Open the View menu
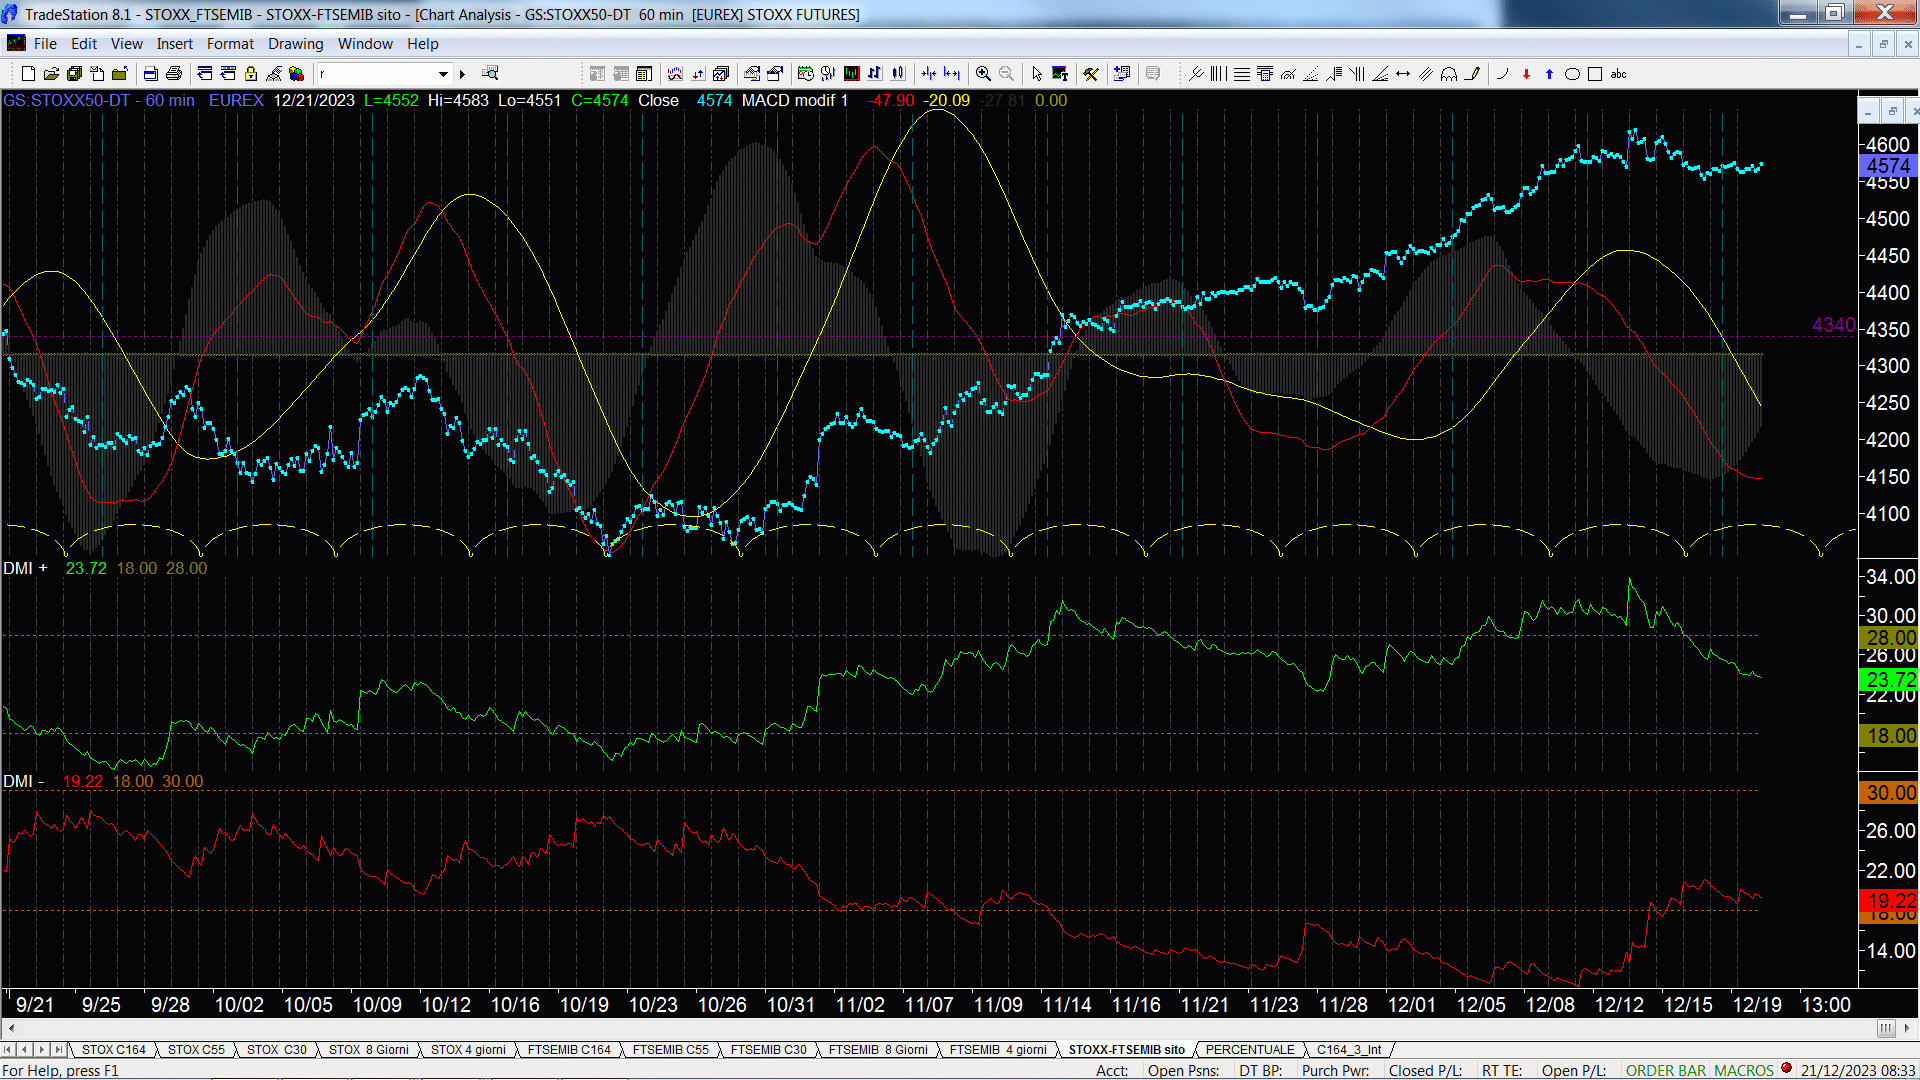The width and height of the screenshot is (1920, 1080). point(126,44)
